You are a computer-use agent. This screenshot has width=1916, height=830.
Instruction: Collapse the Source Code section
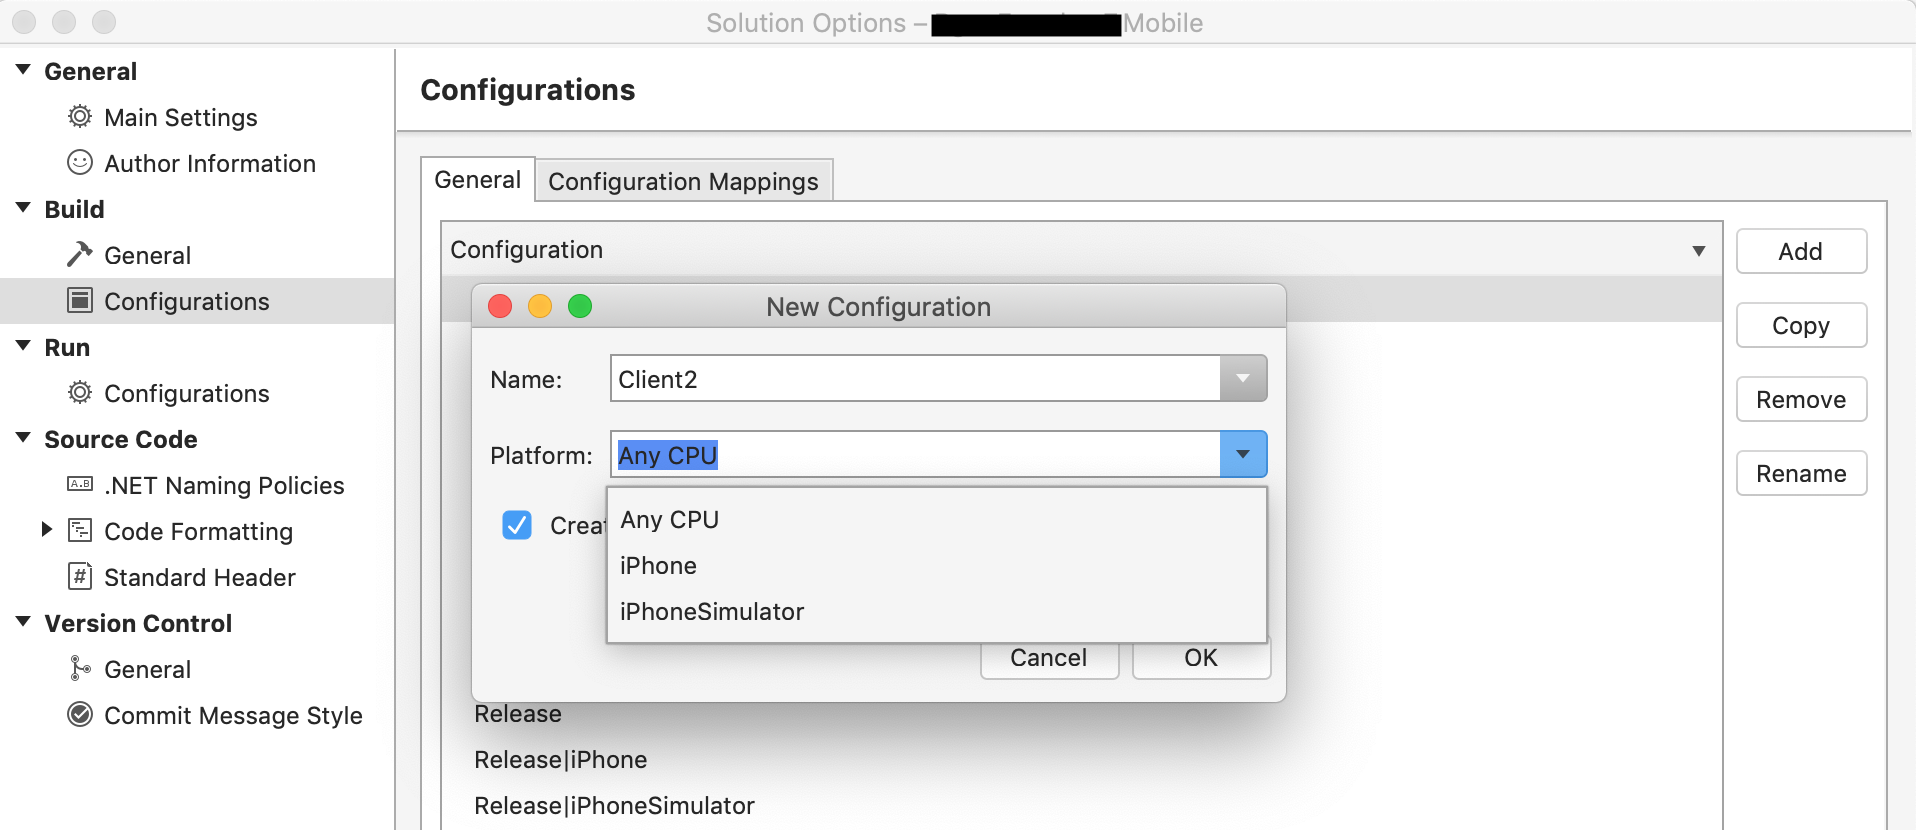pos(23,438)
